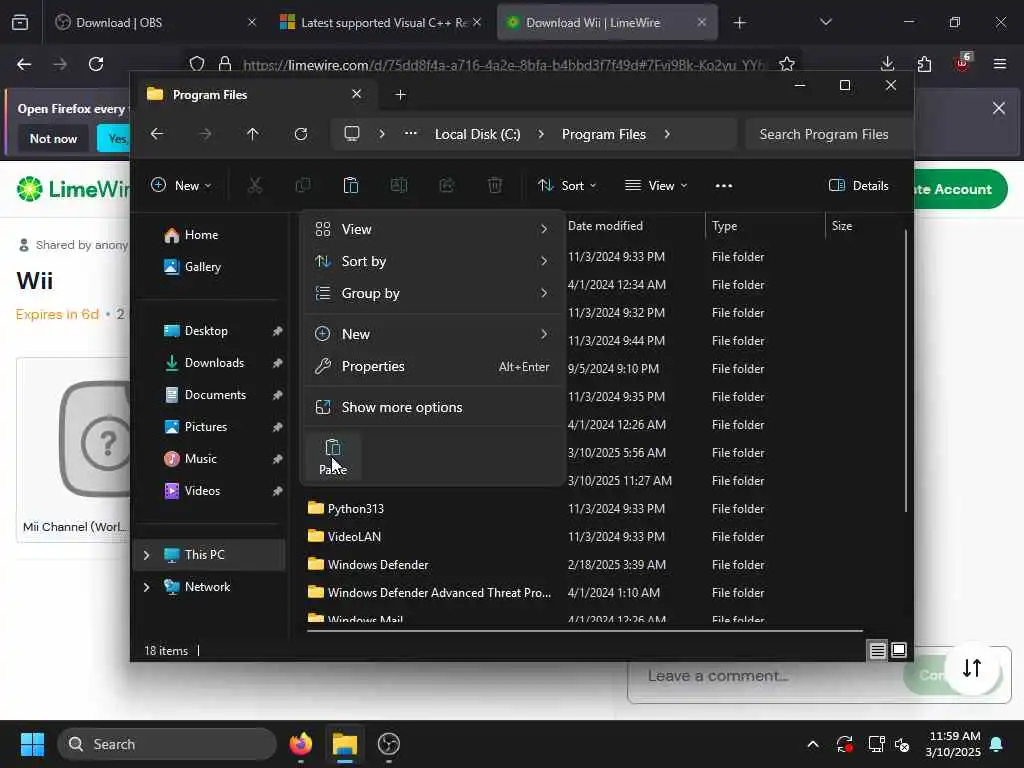Open the uBlock extension icon
The width and height of the screenshot is (1024, 768).
pos(962,63)
